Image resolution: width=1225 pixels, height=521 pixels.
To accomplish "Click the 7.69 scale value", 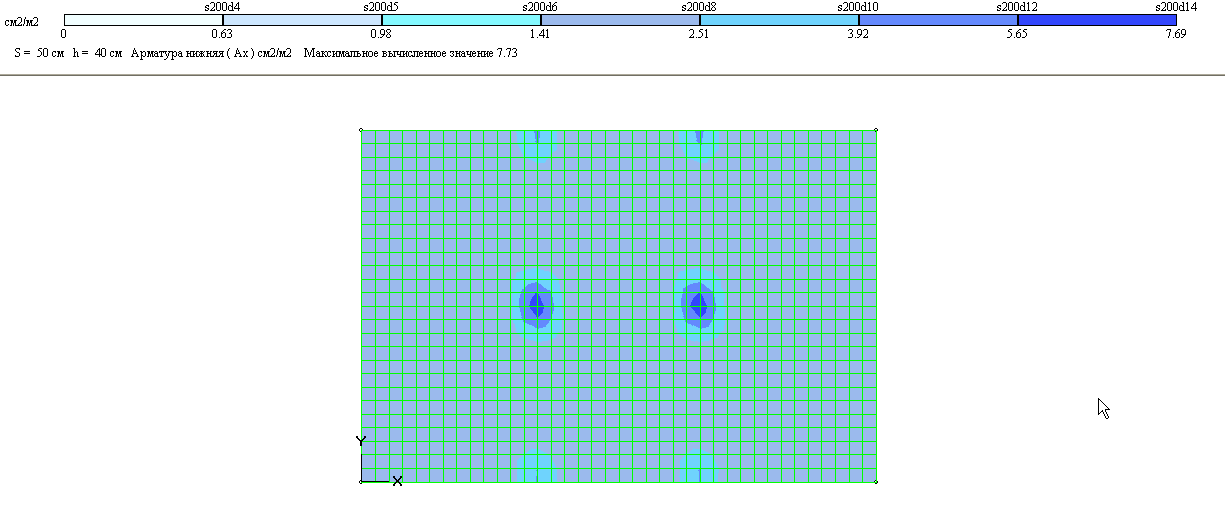I will click(1176, 34).
